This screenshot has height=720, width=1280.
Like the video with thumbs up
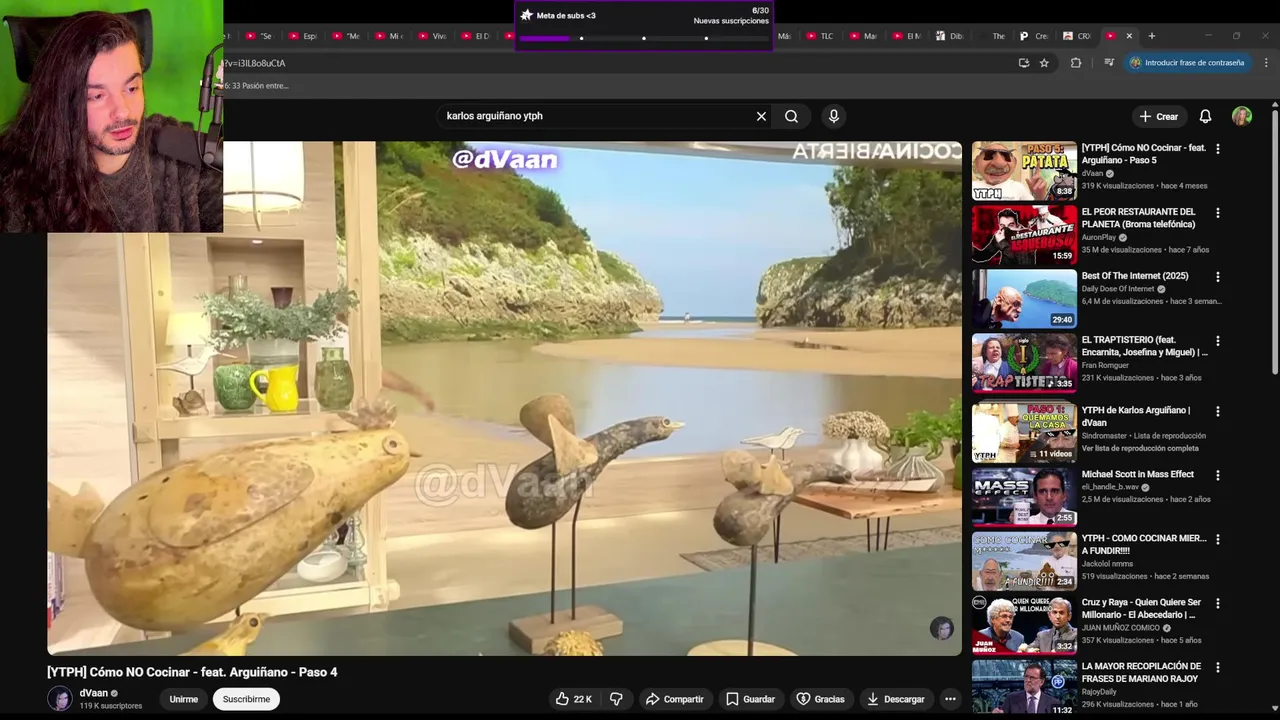click(x=574, y=699)
